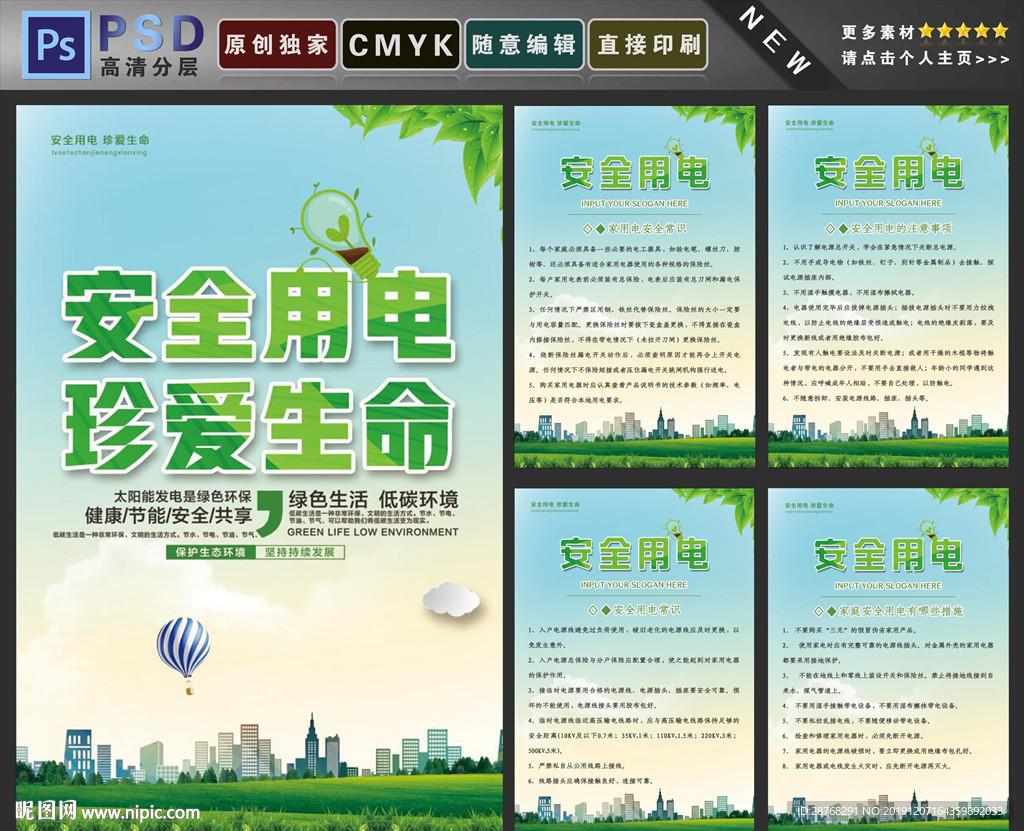The width and height of the screenshot is (1024, 831).
Task: Click the 保护生态环境 green label
Action: click(x=210, y=552)
